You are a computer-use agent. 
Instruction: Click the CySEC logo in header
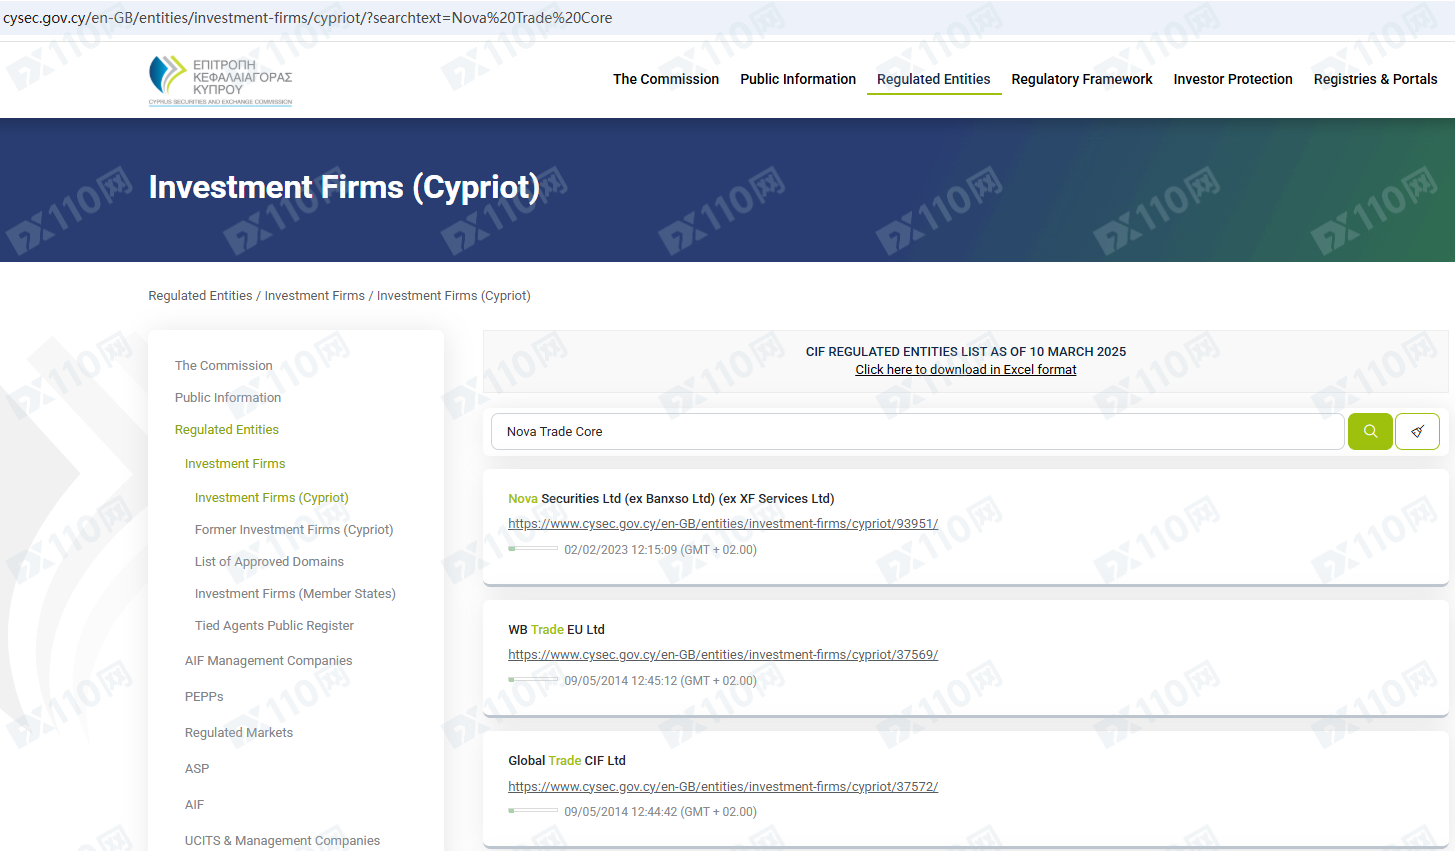(x=221, y=80)
